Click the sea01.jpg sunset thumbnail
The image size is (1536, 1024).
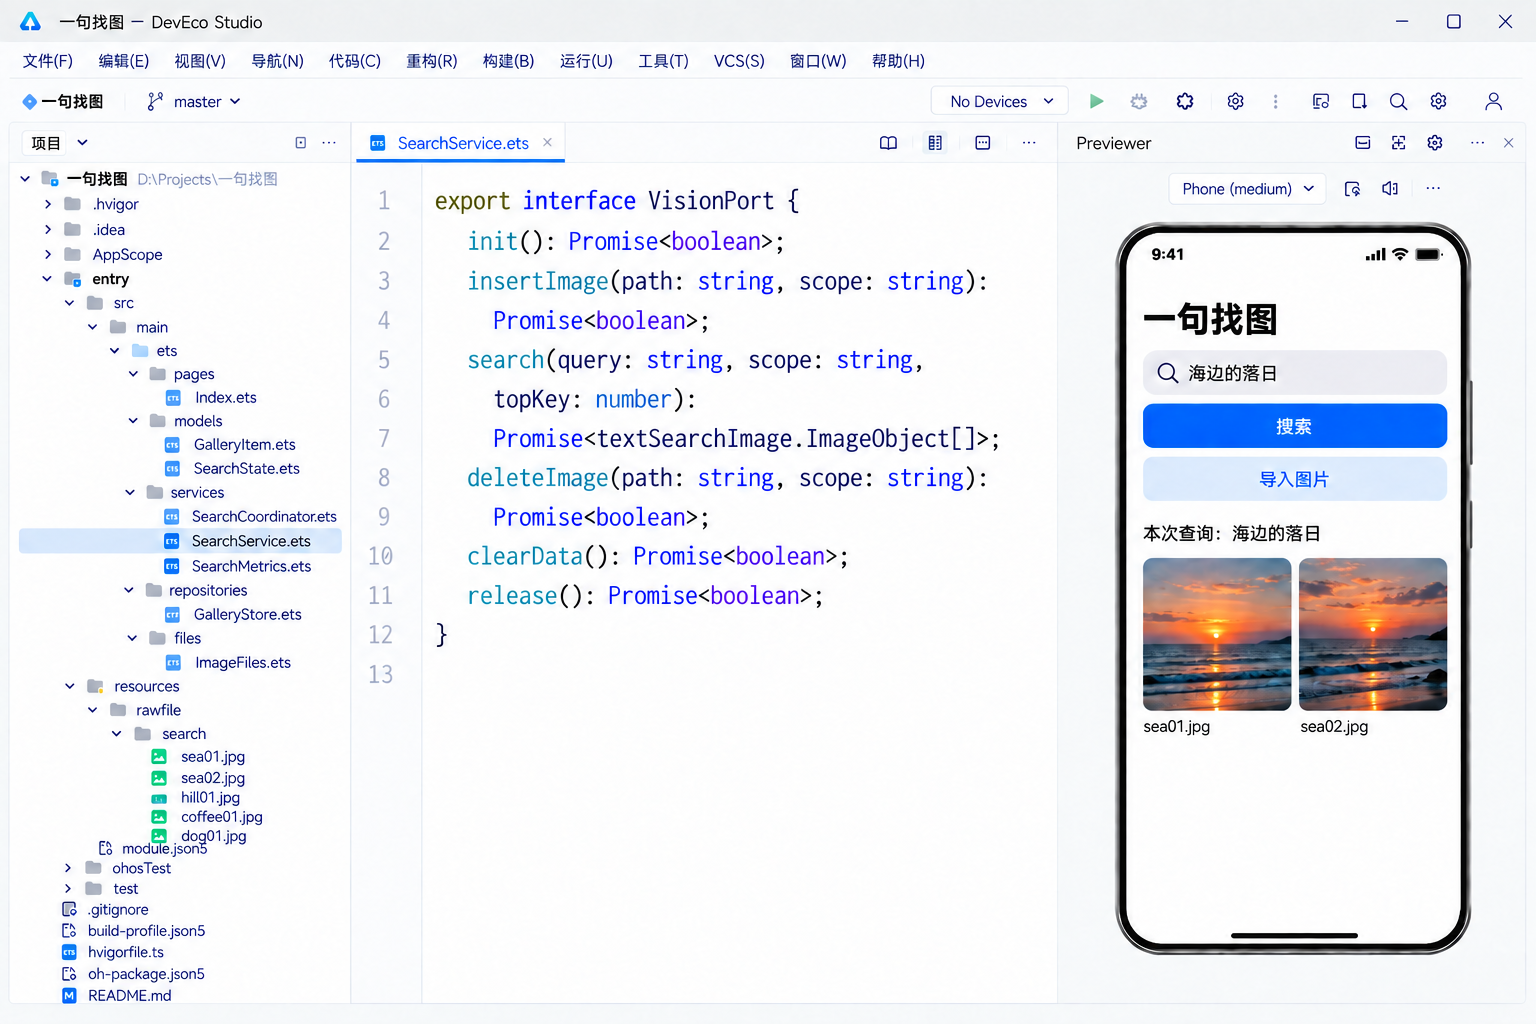click(1217, 634)
